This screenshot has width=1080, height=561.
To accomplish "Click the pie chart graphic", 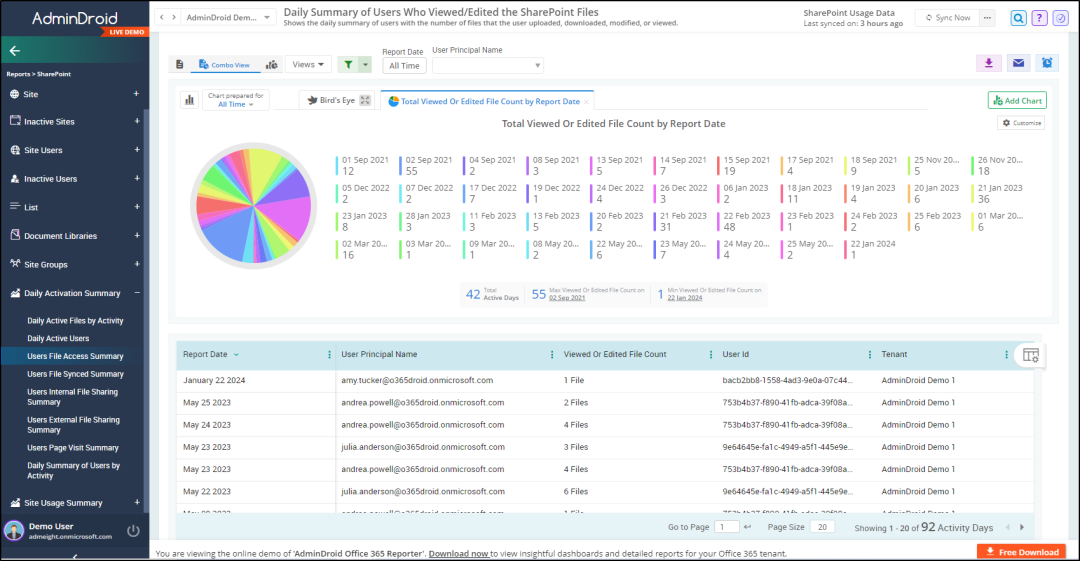I will coord(253,205).
